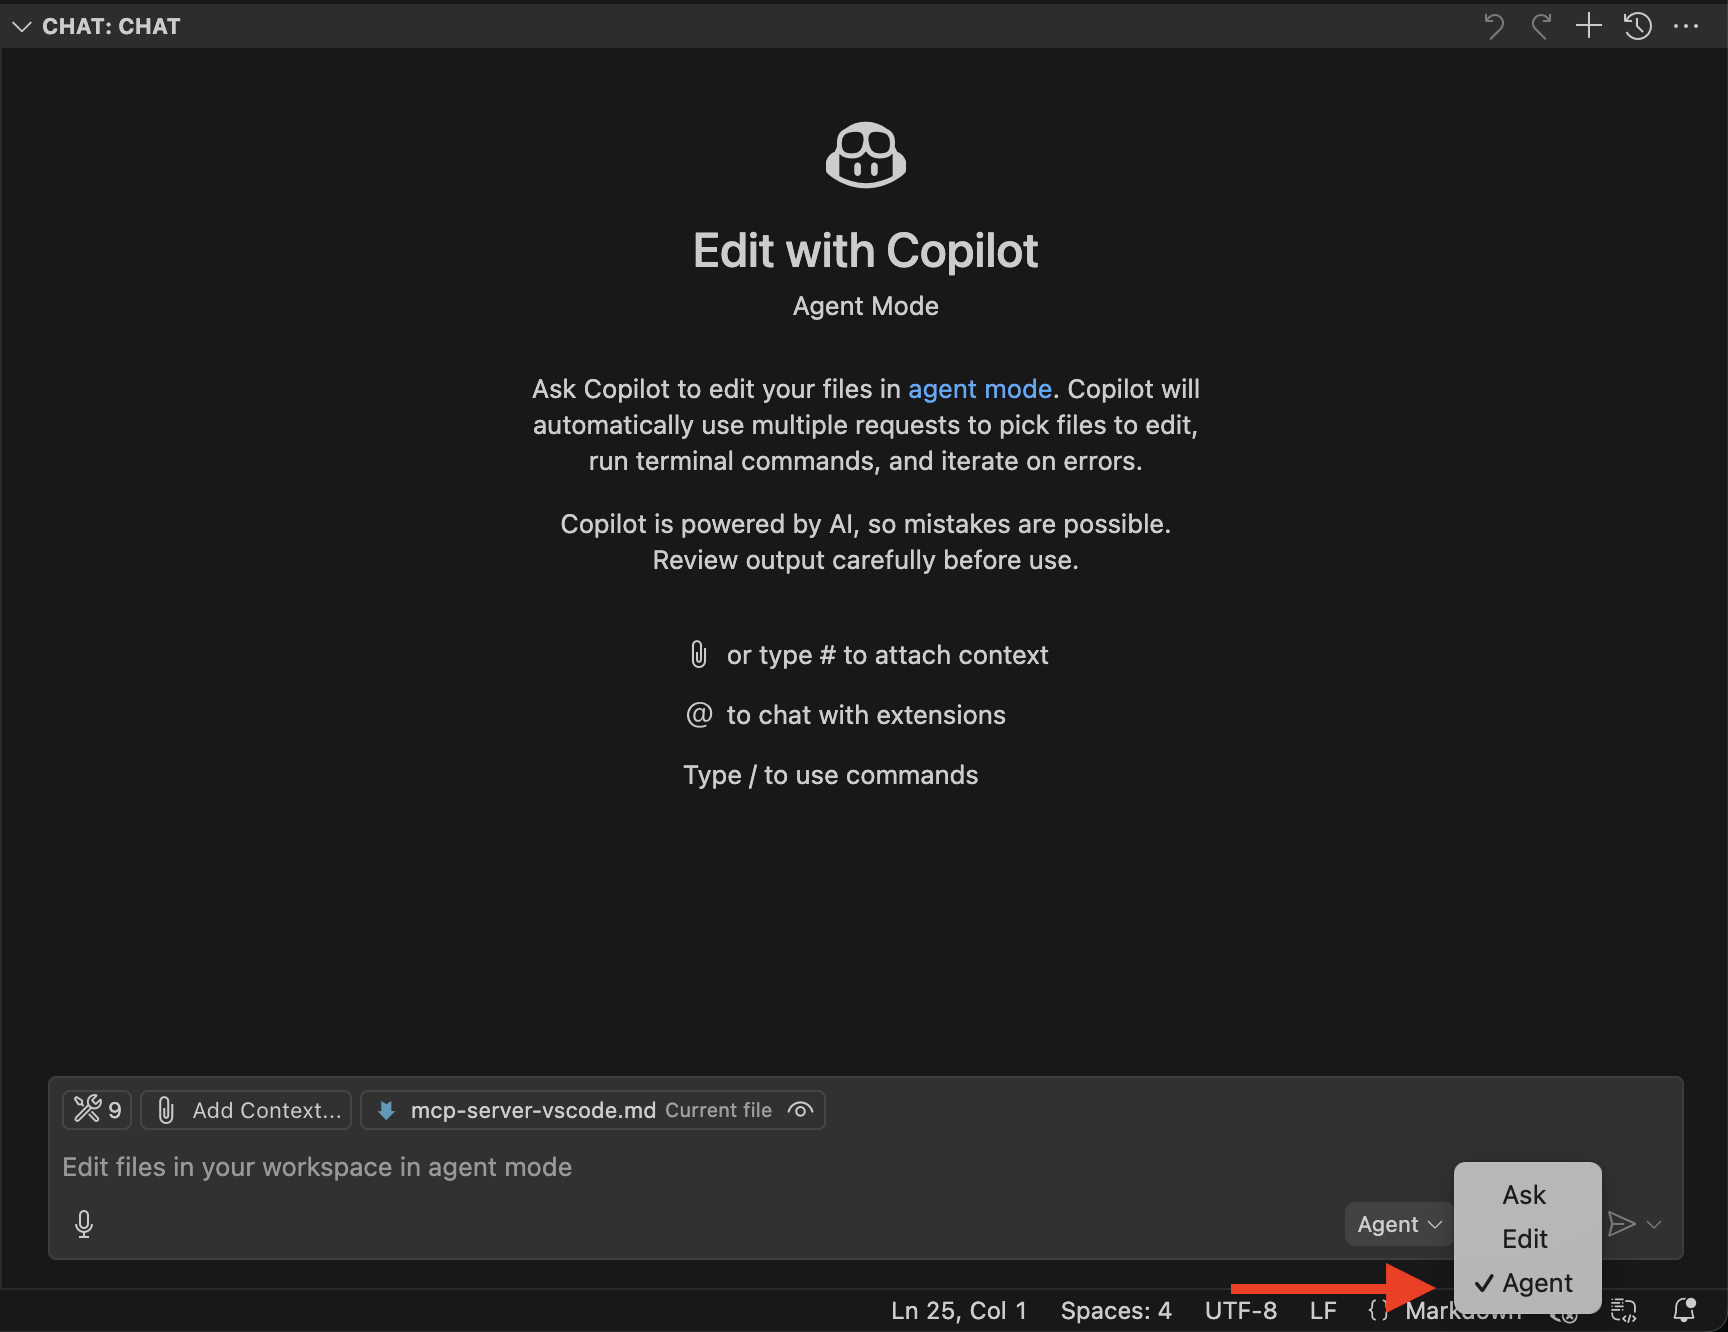1728x1332 pixels.
Task: Open the Agent mode dropdown
Action: pyautogui.click(x=1398, y=1224)
